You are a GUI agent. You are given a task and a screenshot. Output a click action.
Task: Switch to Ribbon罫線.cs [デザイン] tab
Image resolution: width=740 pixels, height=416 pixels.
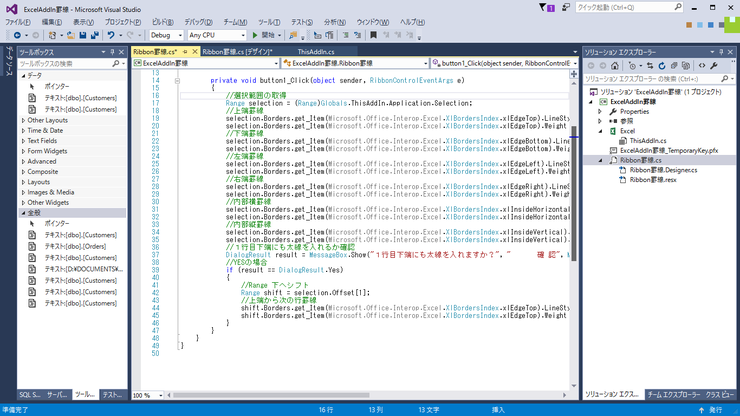(237, 52)
